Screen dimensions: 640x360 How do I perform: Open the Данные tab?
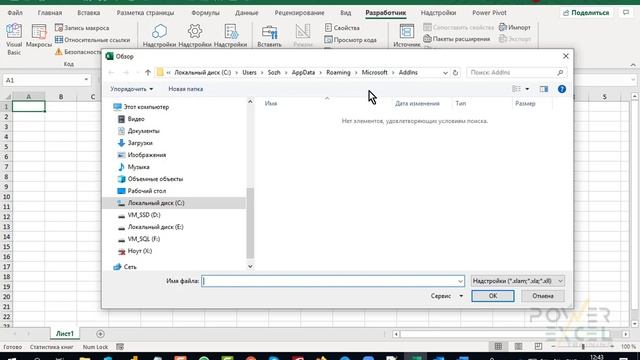(247, 13)
